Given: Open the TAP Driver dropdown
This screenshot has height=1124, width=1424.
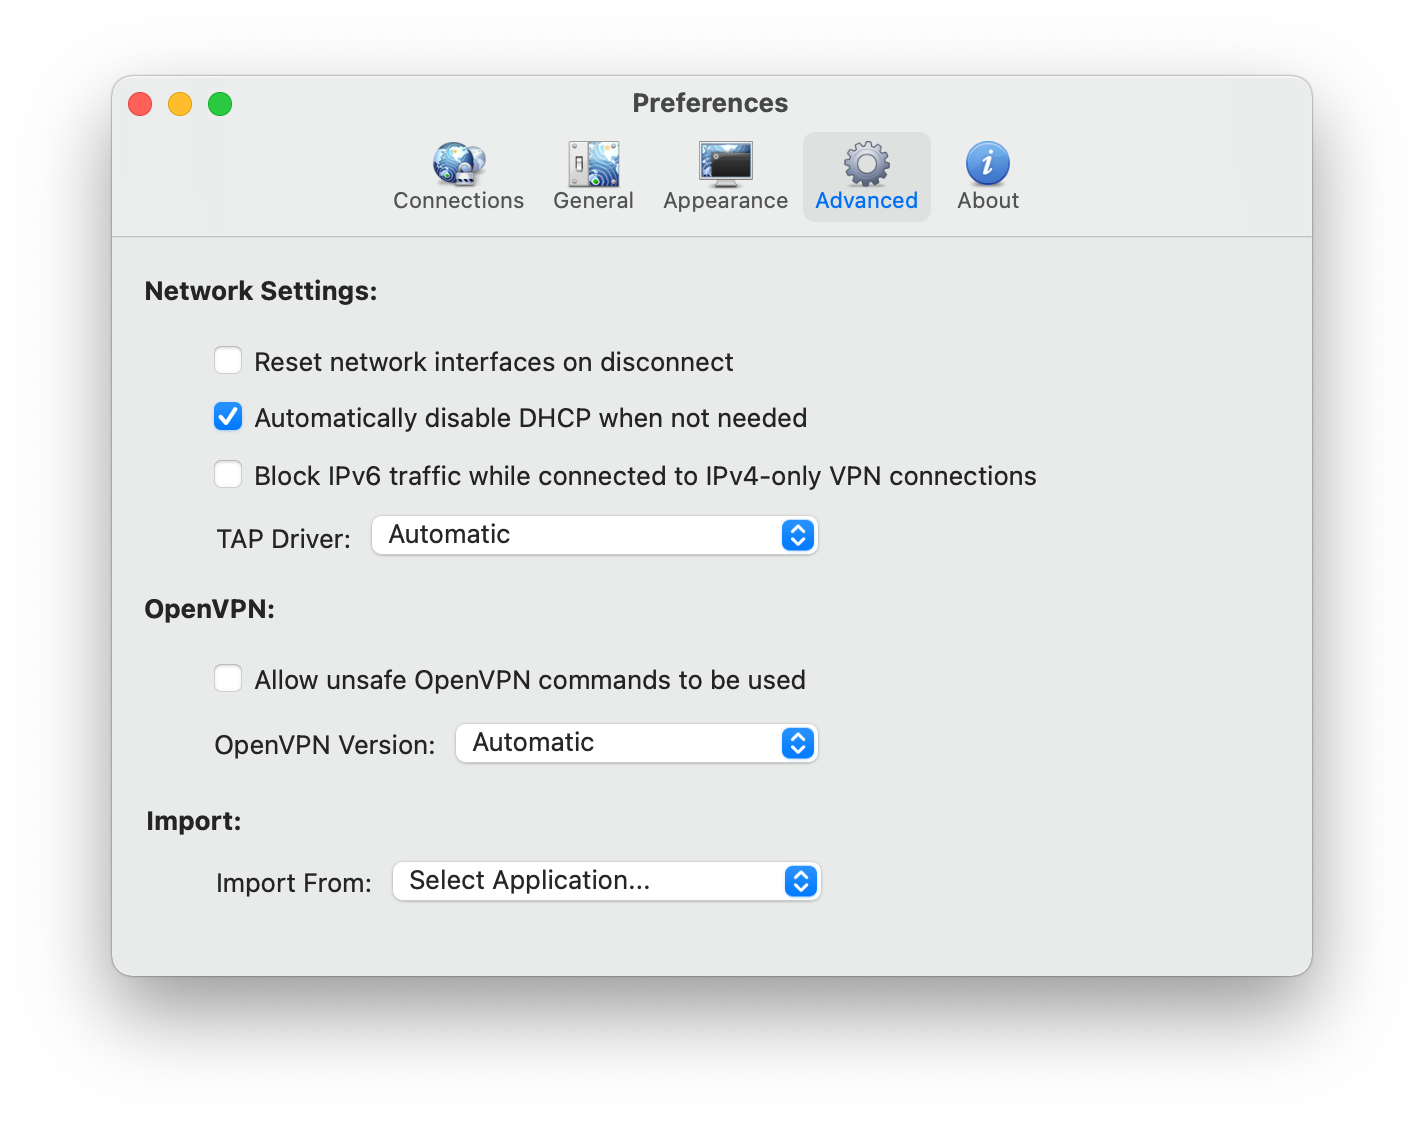Looking at the screenshot, I should (x=595, y=535).
